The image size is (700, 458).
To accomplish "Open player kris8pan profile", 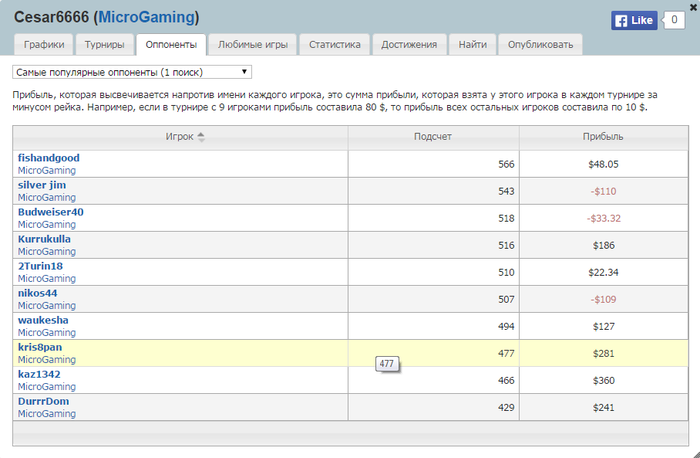I will pos(40,347).
